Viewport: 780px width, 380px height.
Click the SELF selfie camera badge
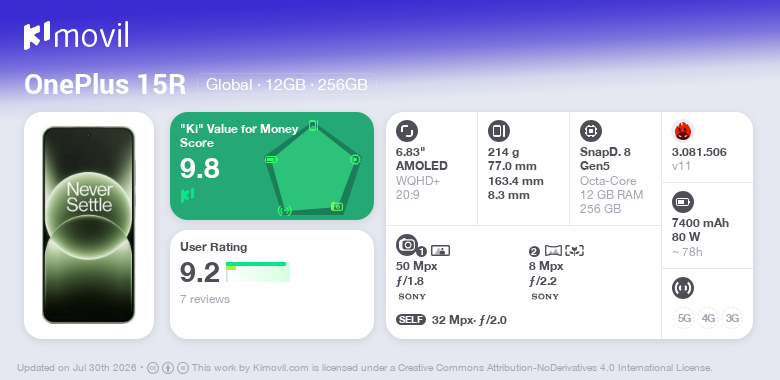pyautogui.click(x=411, y=320)
